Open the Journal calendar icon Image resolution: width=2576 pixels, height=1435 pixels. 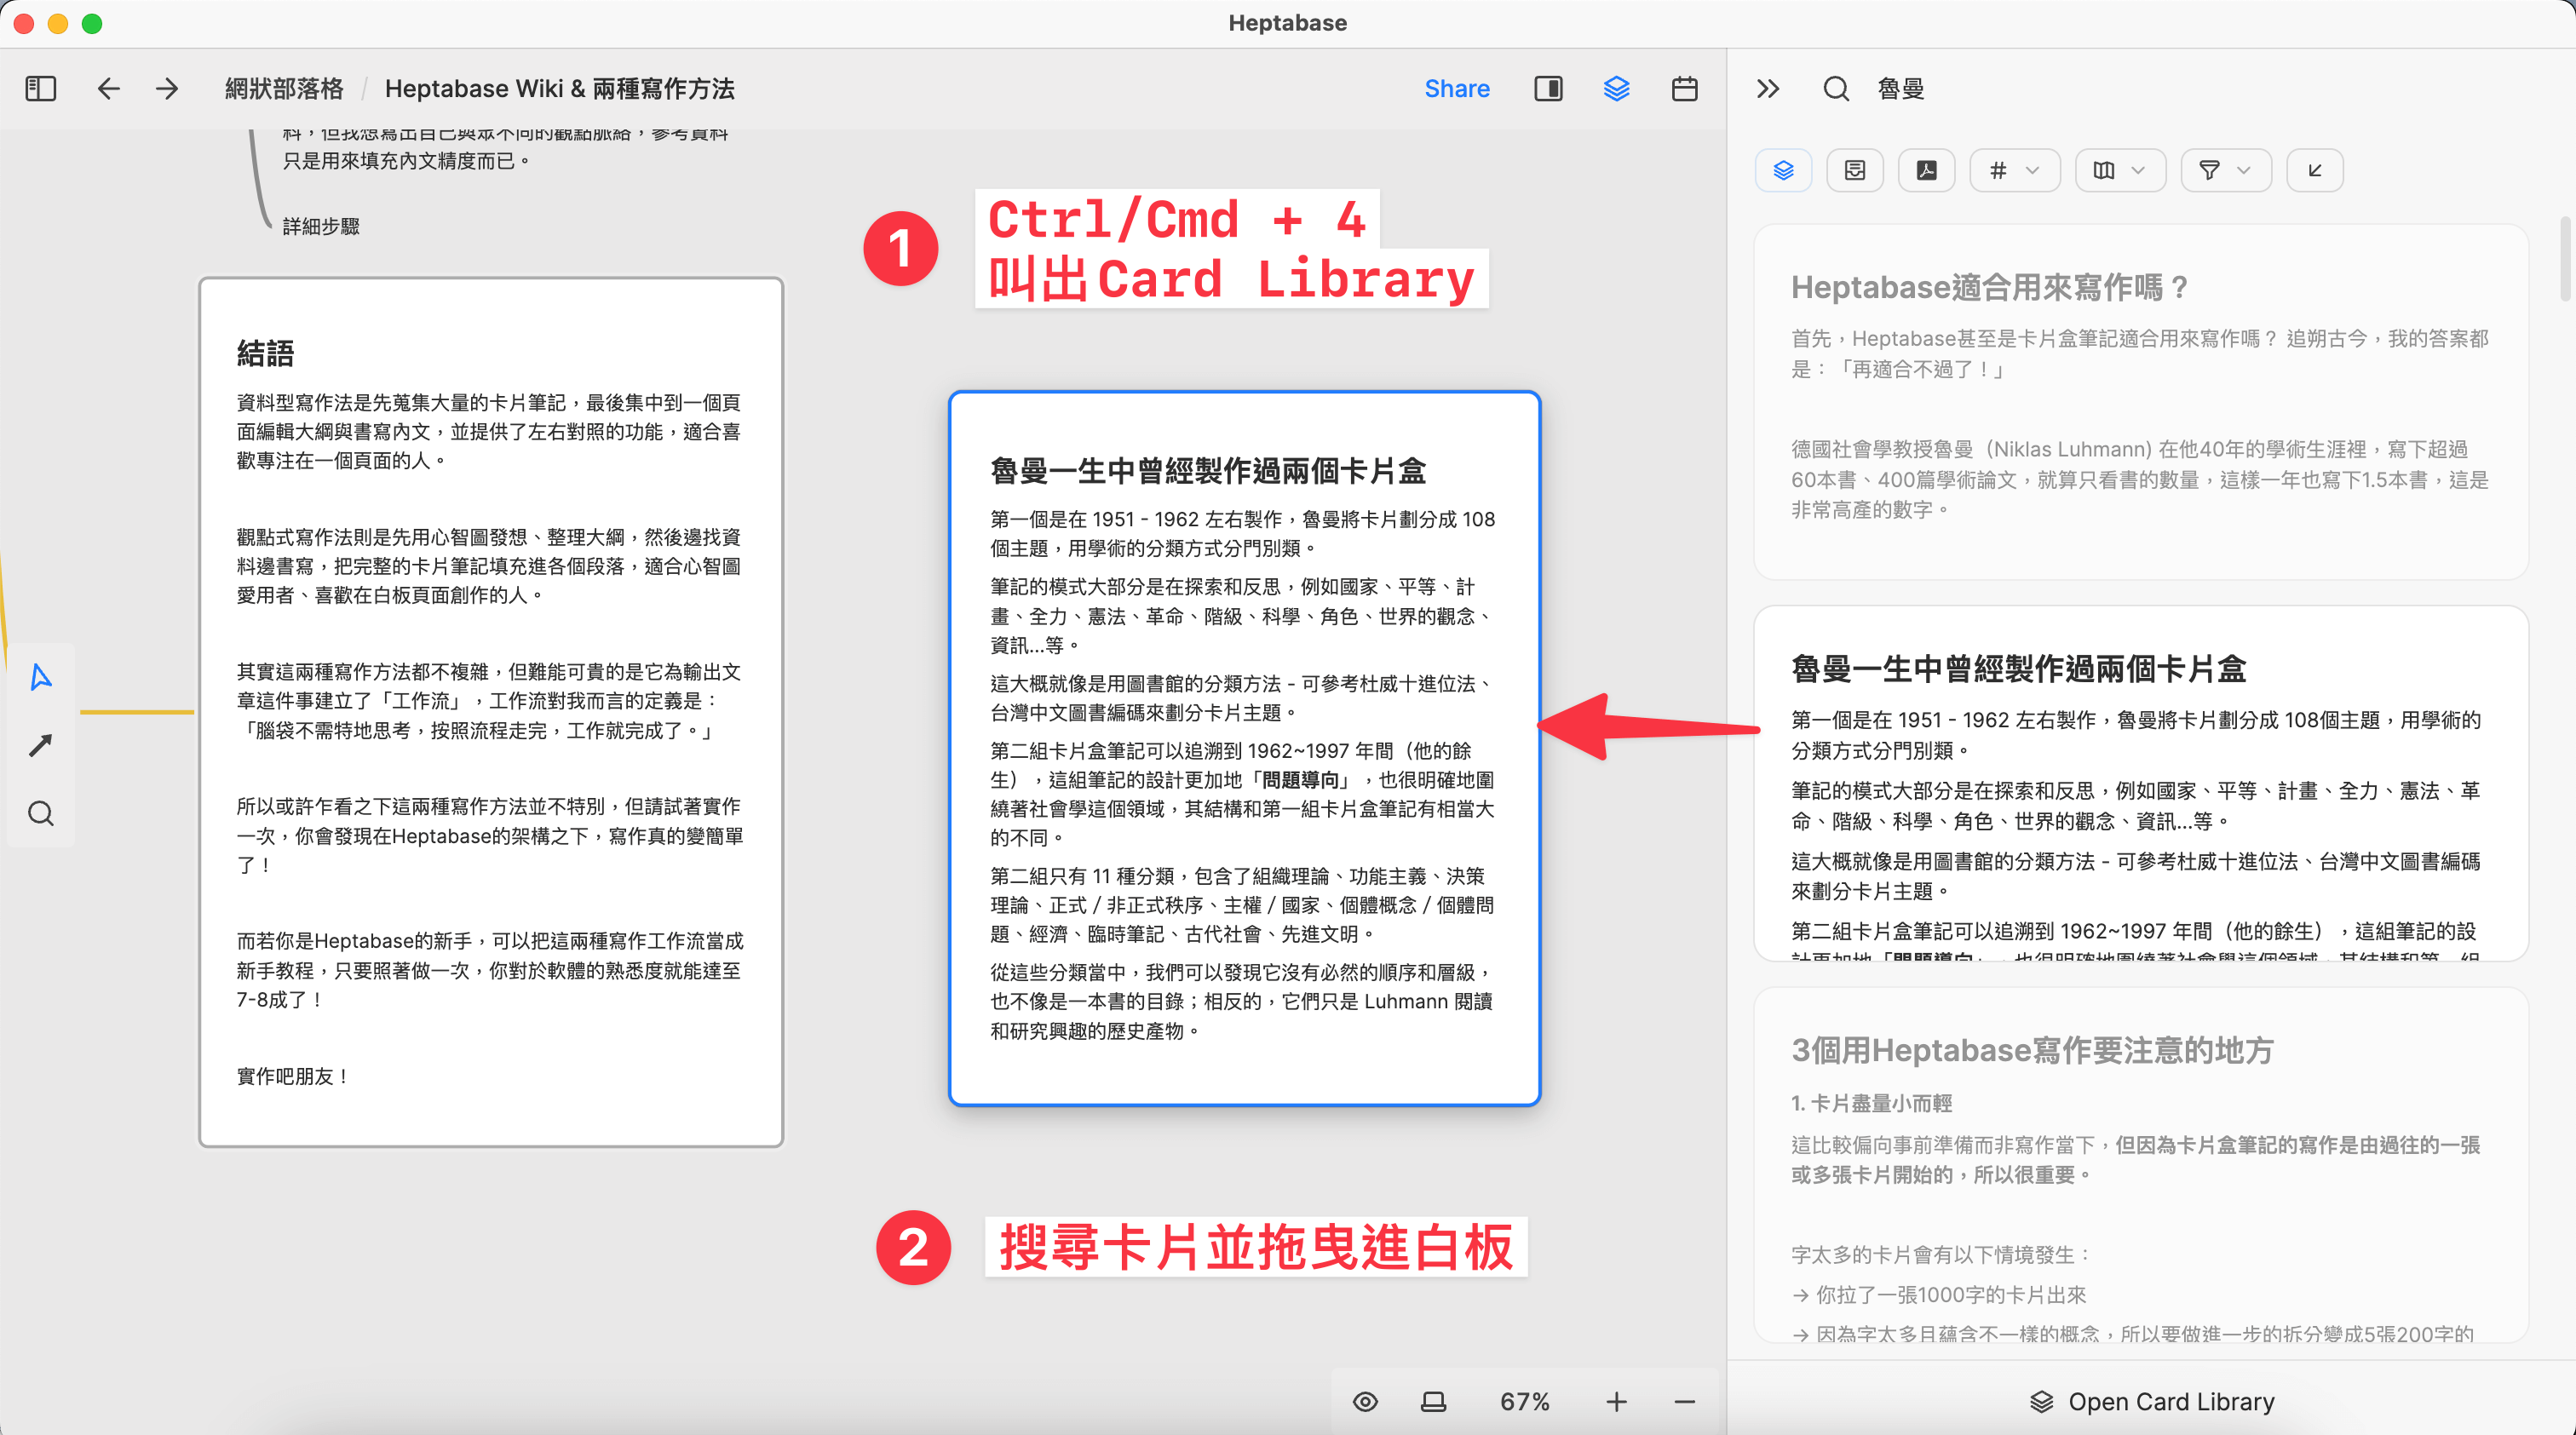pyautogui.click(x=1684, y=89)
